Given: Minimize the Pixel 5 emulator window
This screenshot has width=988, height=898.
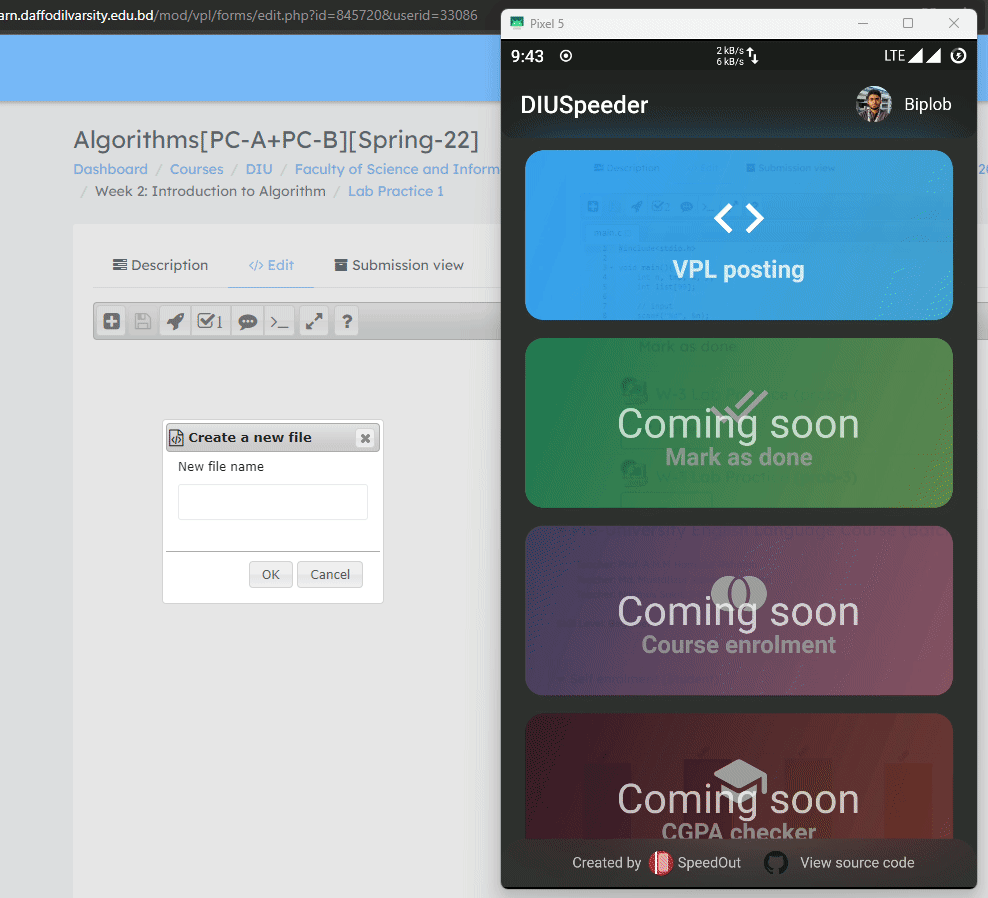Looking at the screenshot, I should 863,23.
